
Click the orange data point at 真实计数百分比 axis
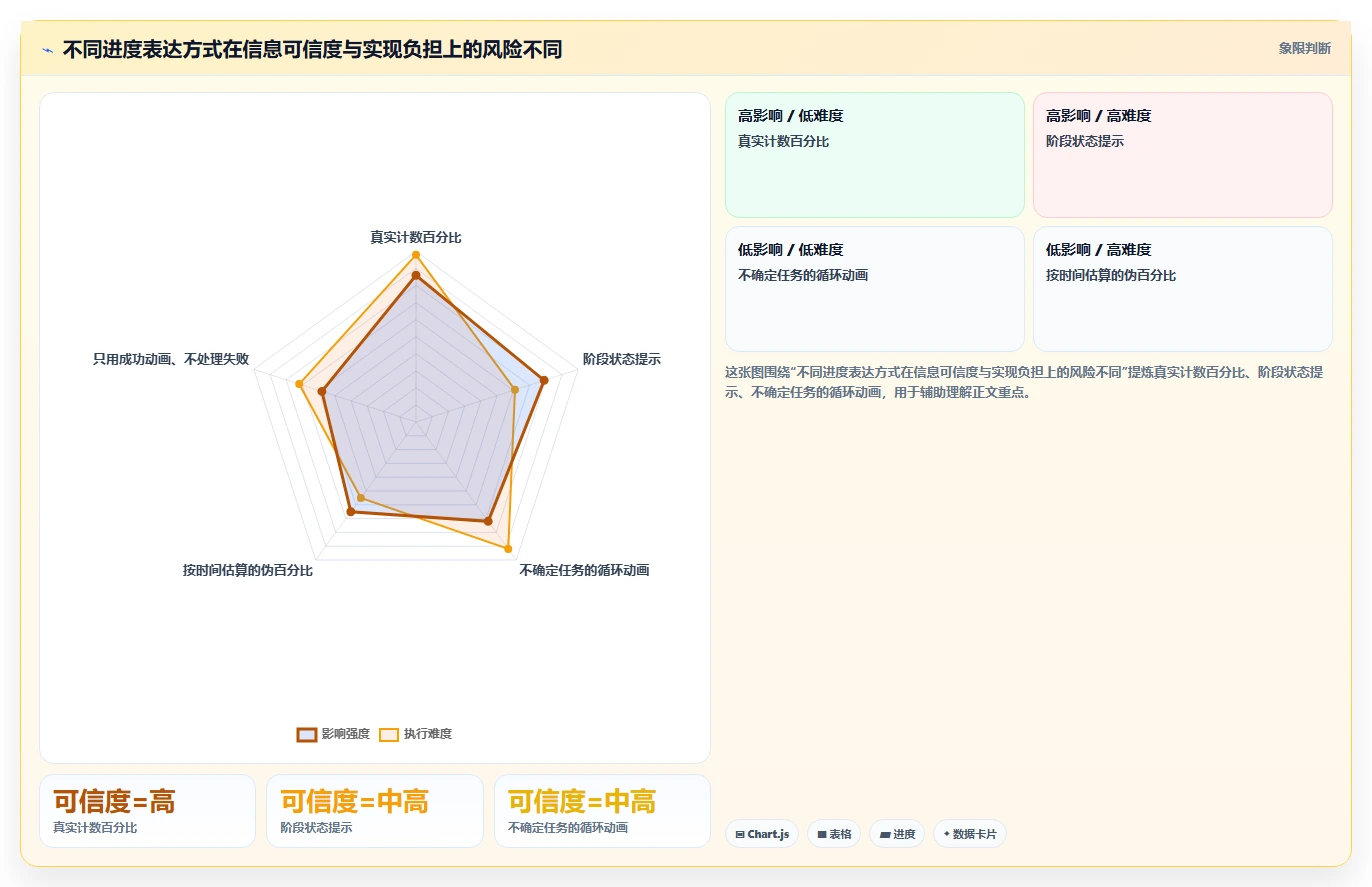416,255
